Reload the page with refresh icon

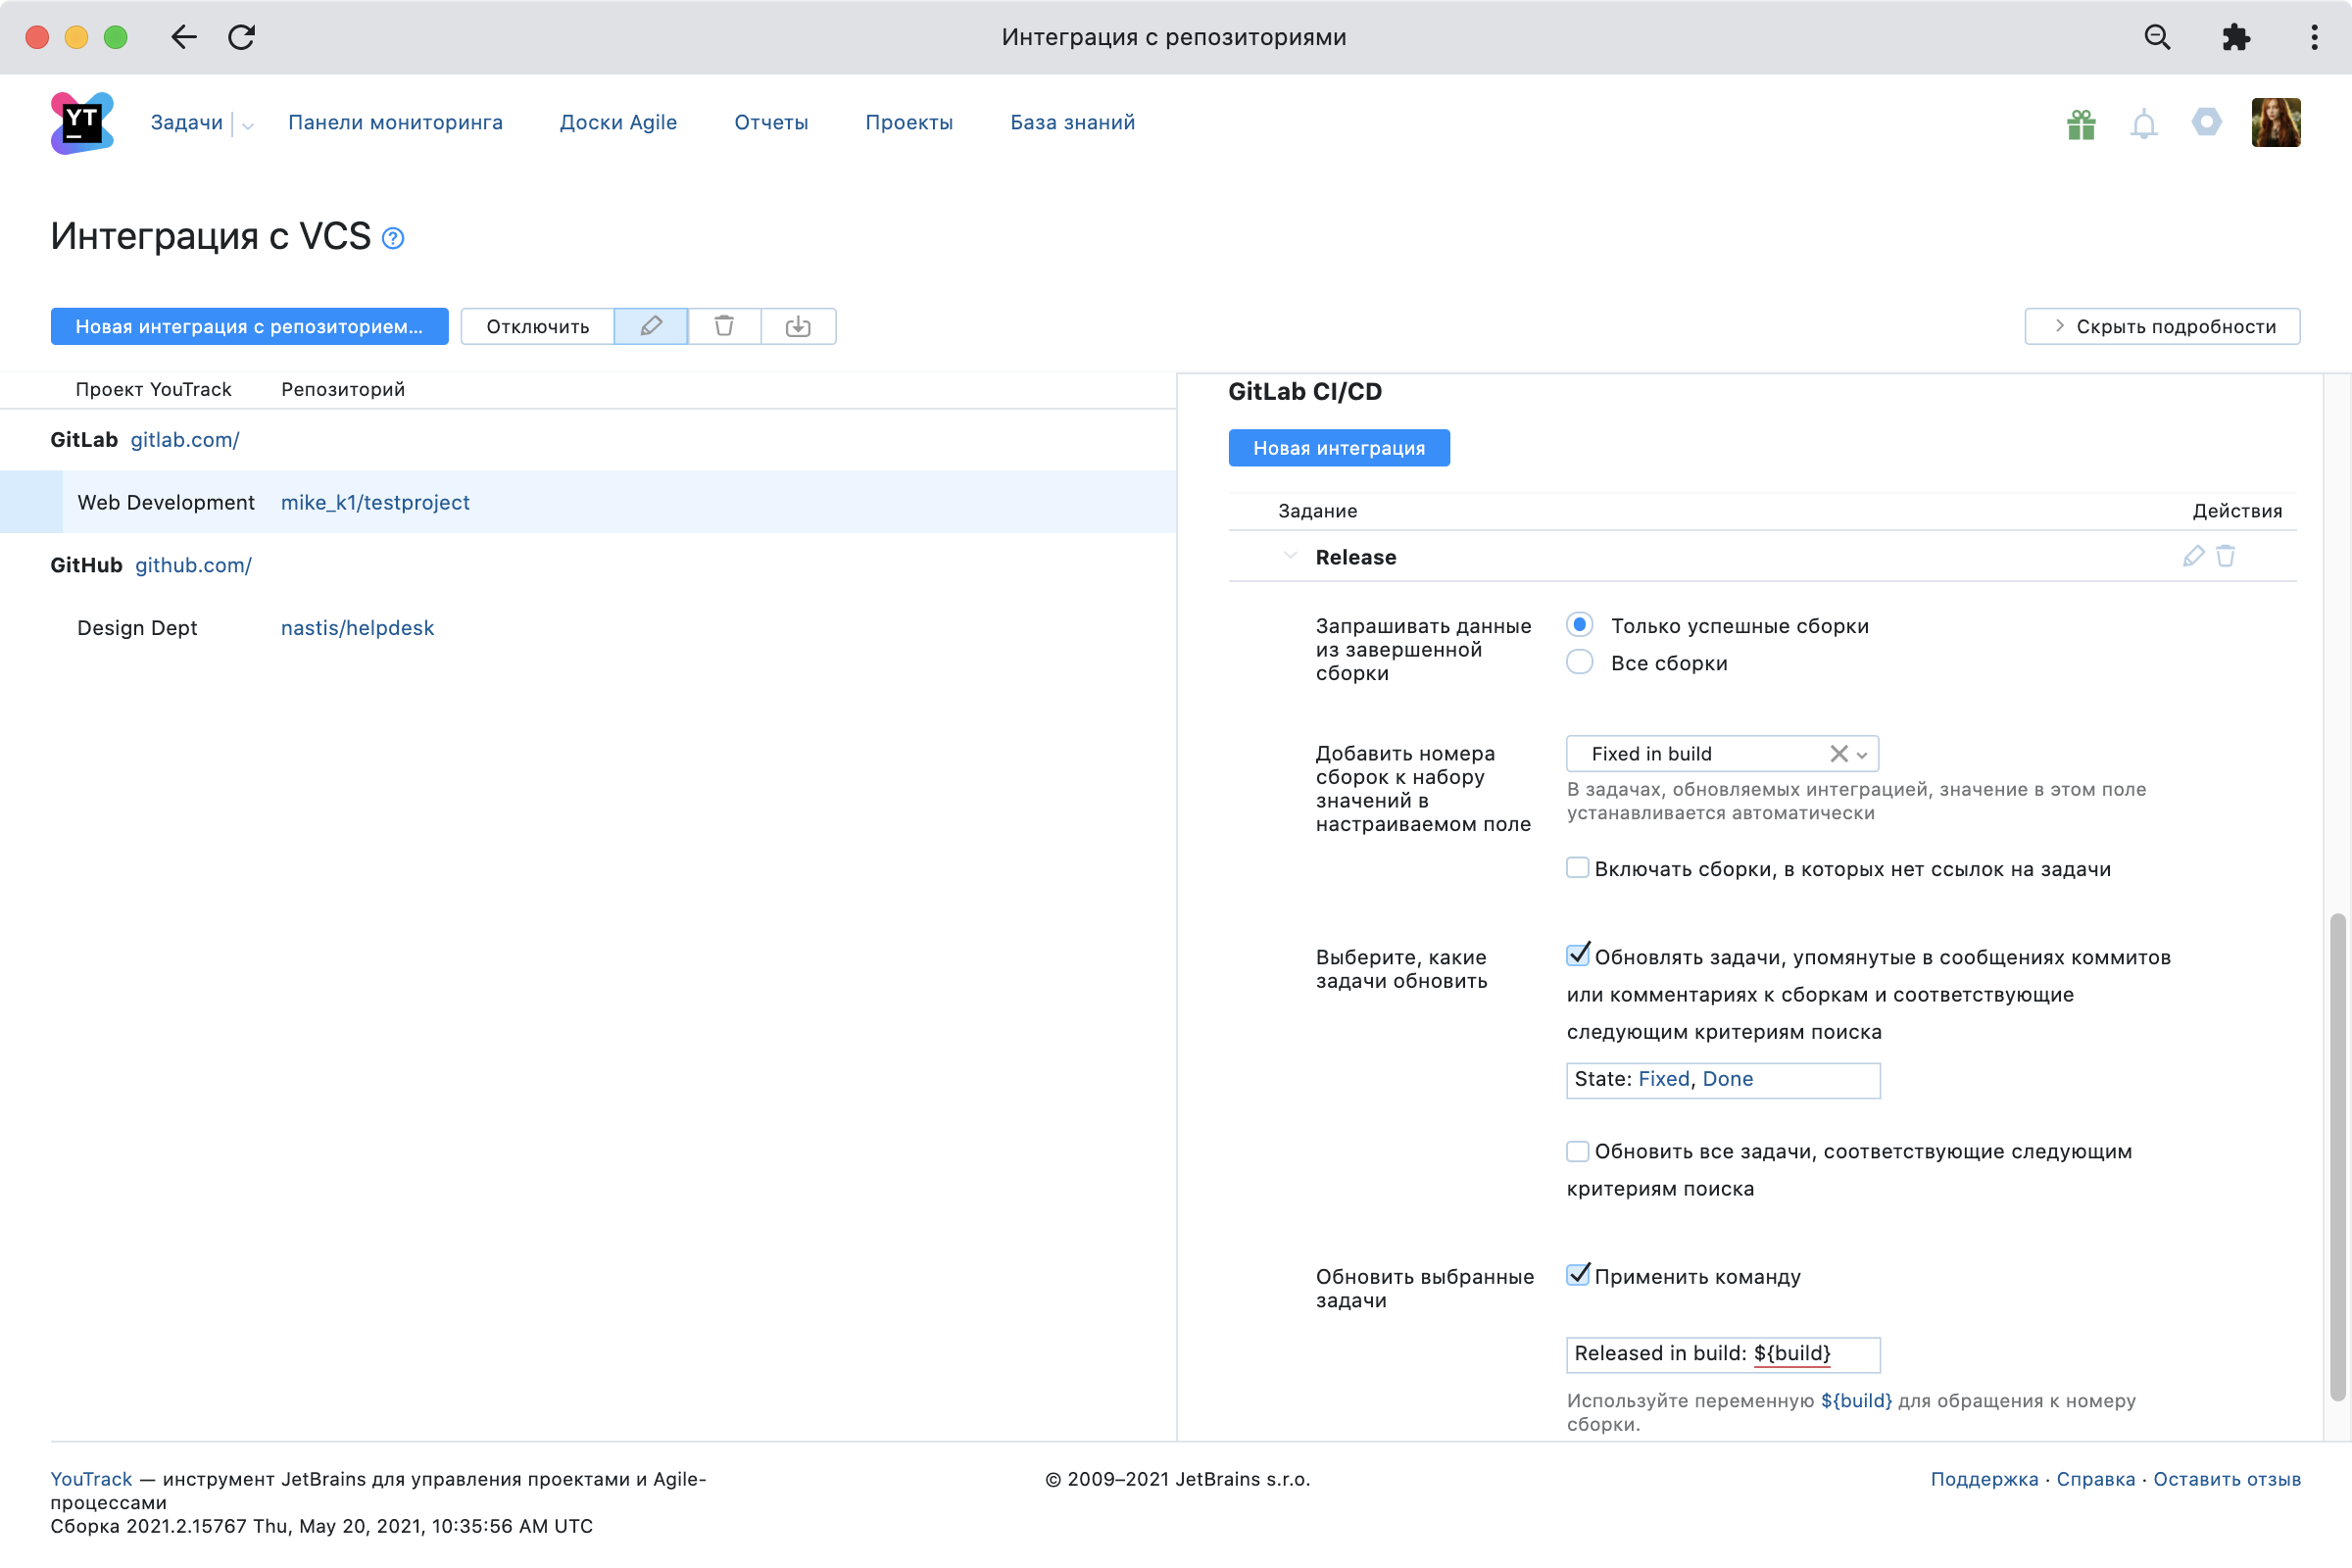(x=242, y=37)
